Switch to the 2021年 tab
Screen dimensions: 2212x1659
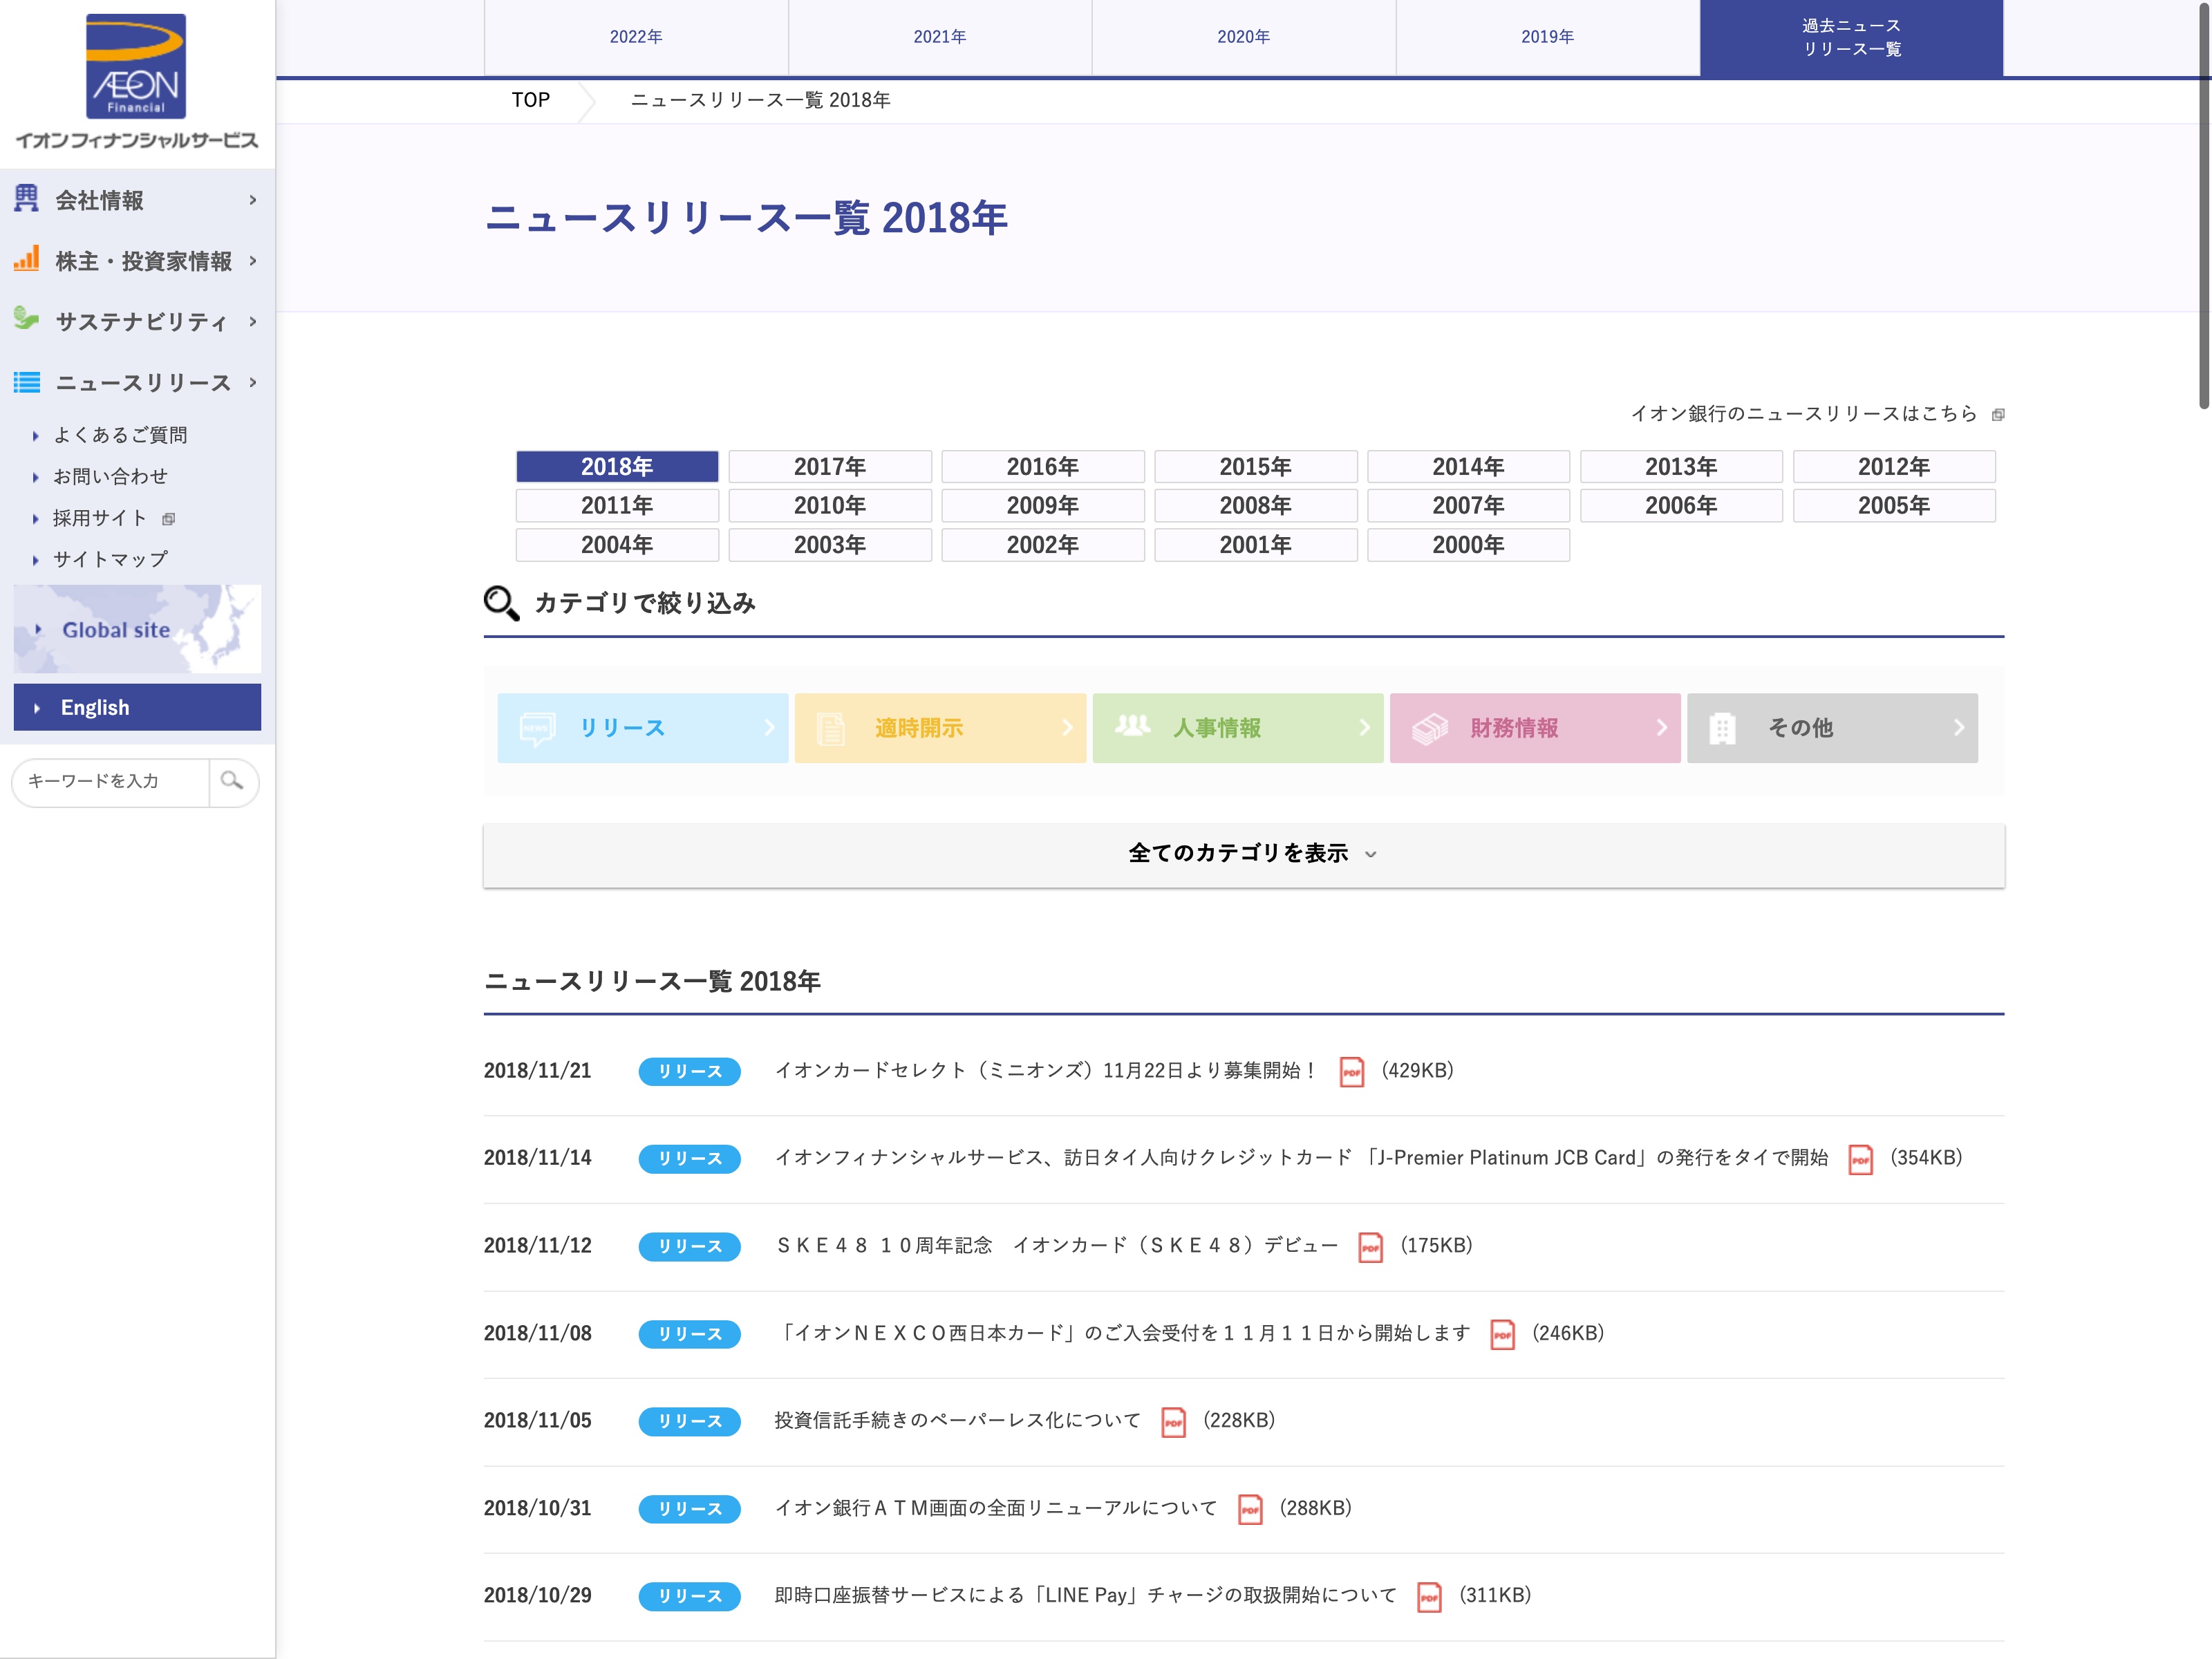(x=939, y=37)
